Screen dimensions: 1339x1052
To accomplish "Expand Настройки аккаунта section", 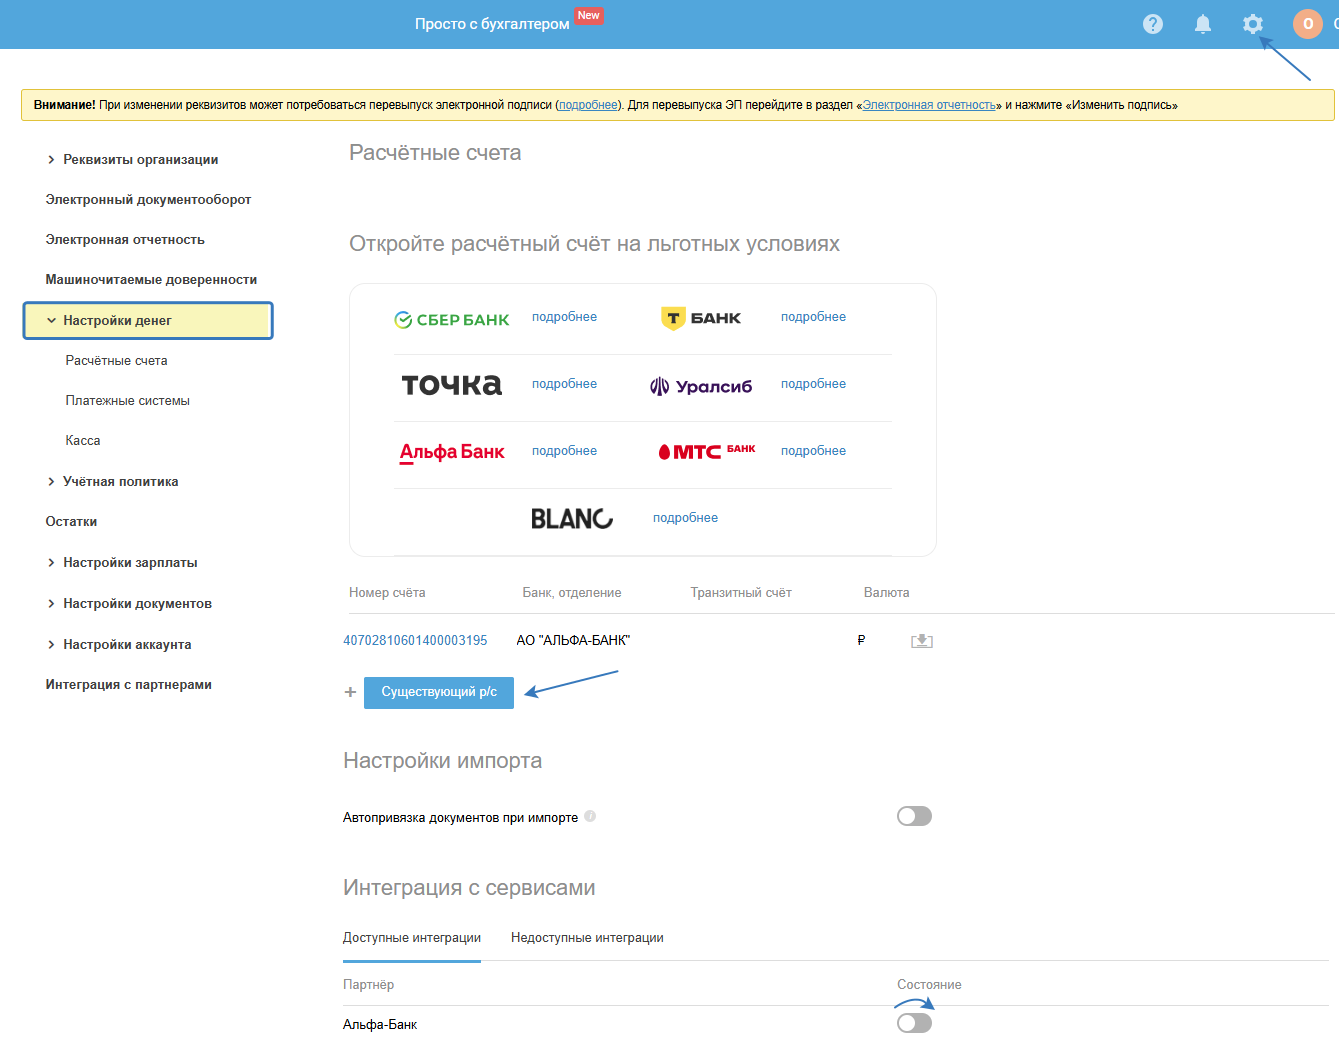I will click(118, 645).
